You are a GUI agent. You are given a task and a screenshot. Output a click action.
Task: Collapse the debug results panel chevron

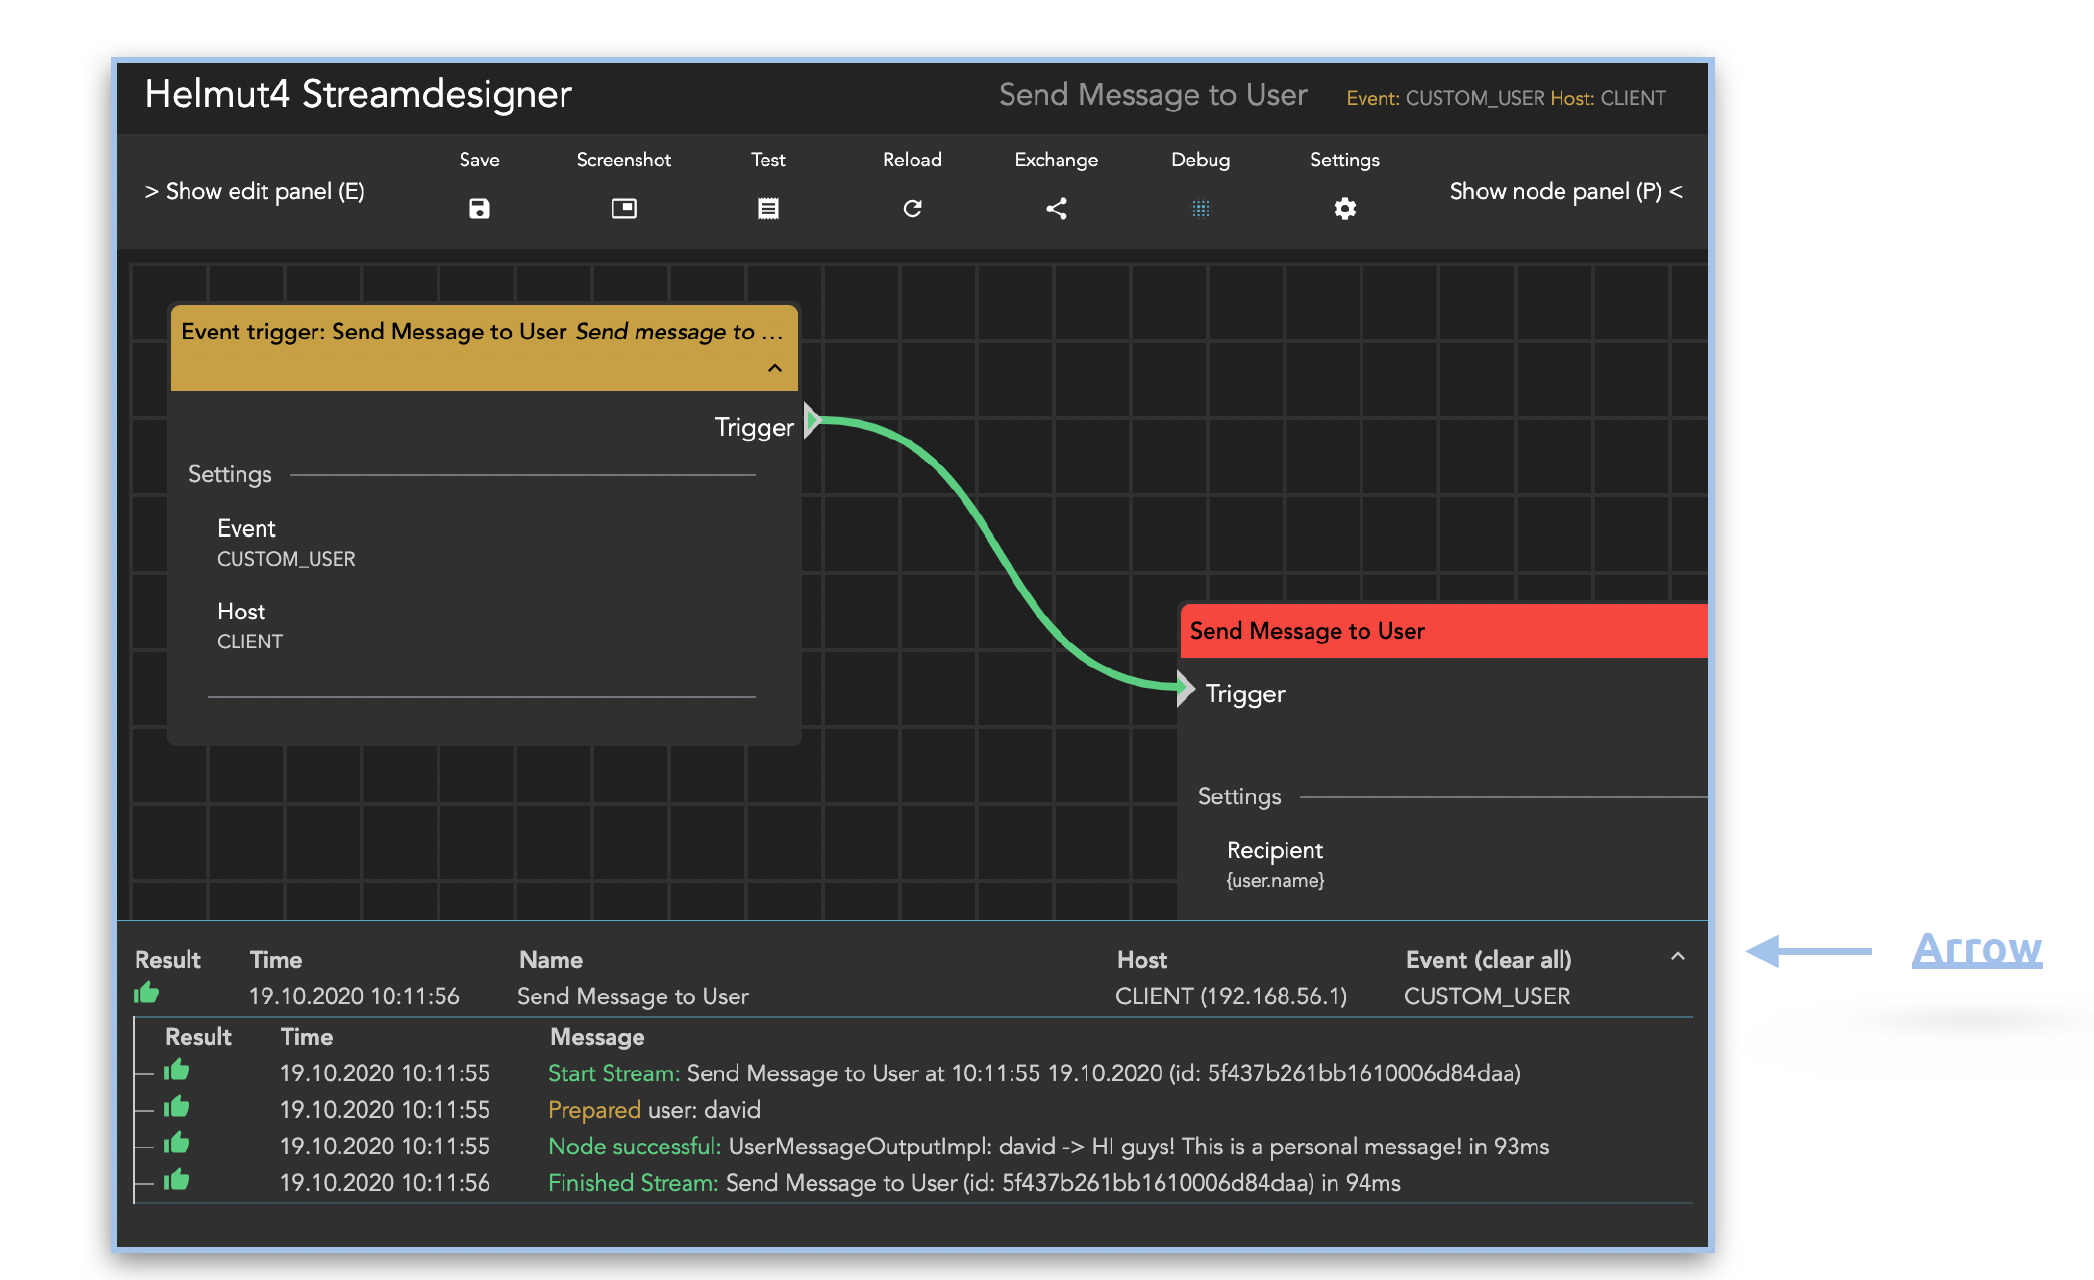coord(1677,957)
